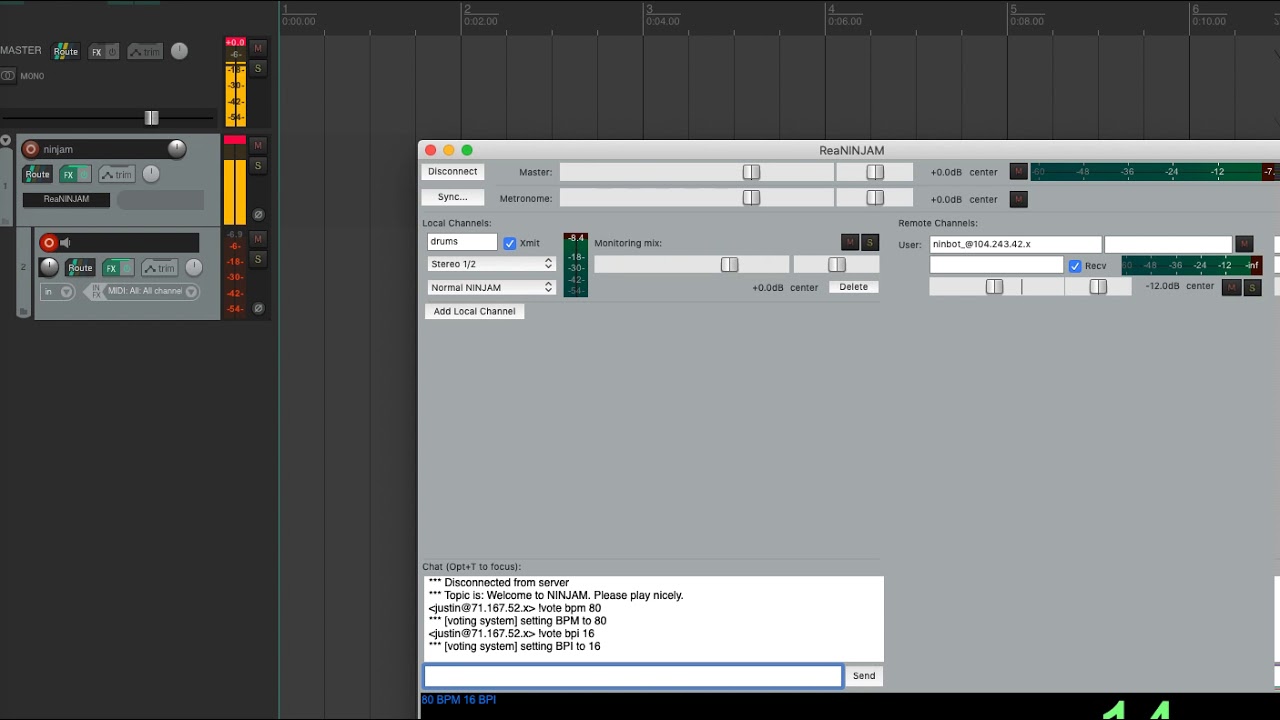Screen dimensions: 1280x720
Task: Open the ninjam track trim envelope
Action: [x=117, y=174]
